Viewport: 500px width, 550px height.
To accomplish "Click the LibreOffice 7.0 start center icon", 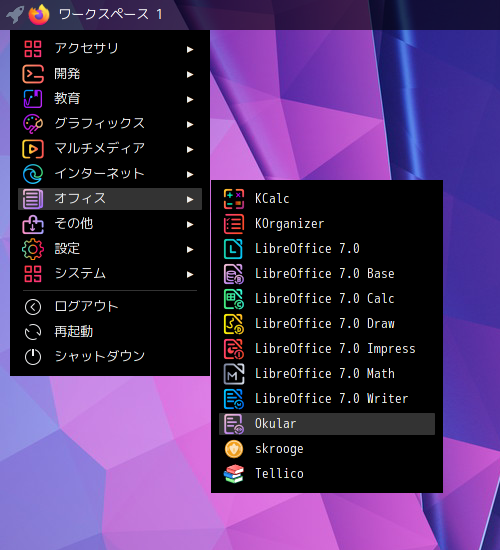I will pyautogui.click(x=234, y=249).
